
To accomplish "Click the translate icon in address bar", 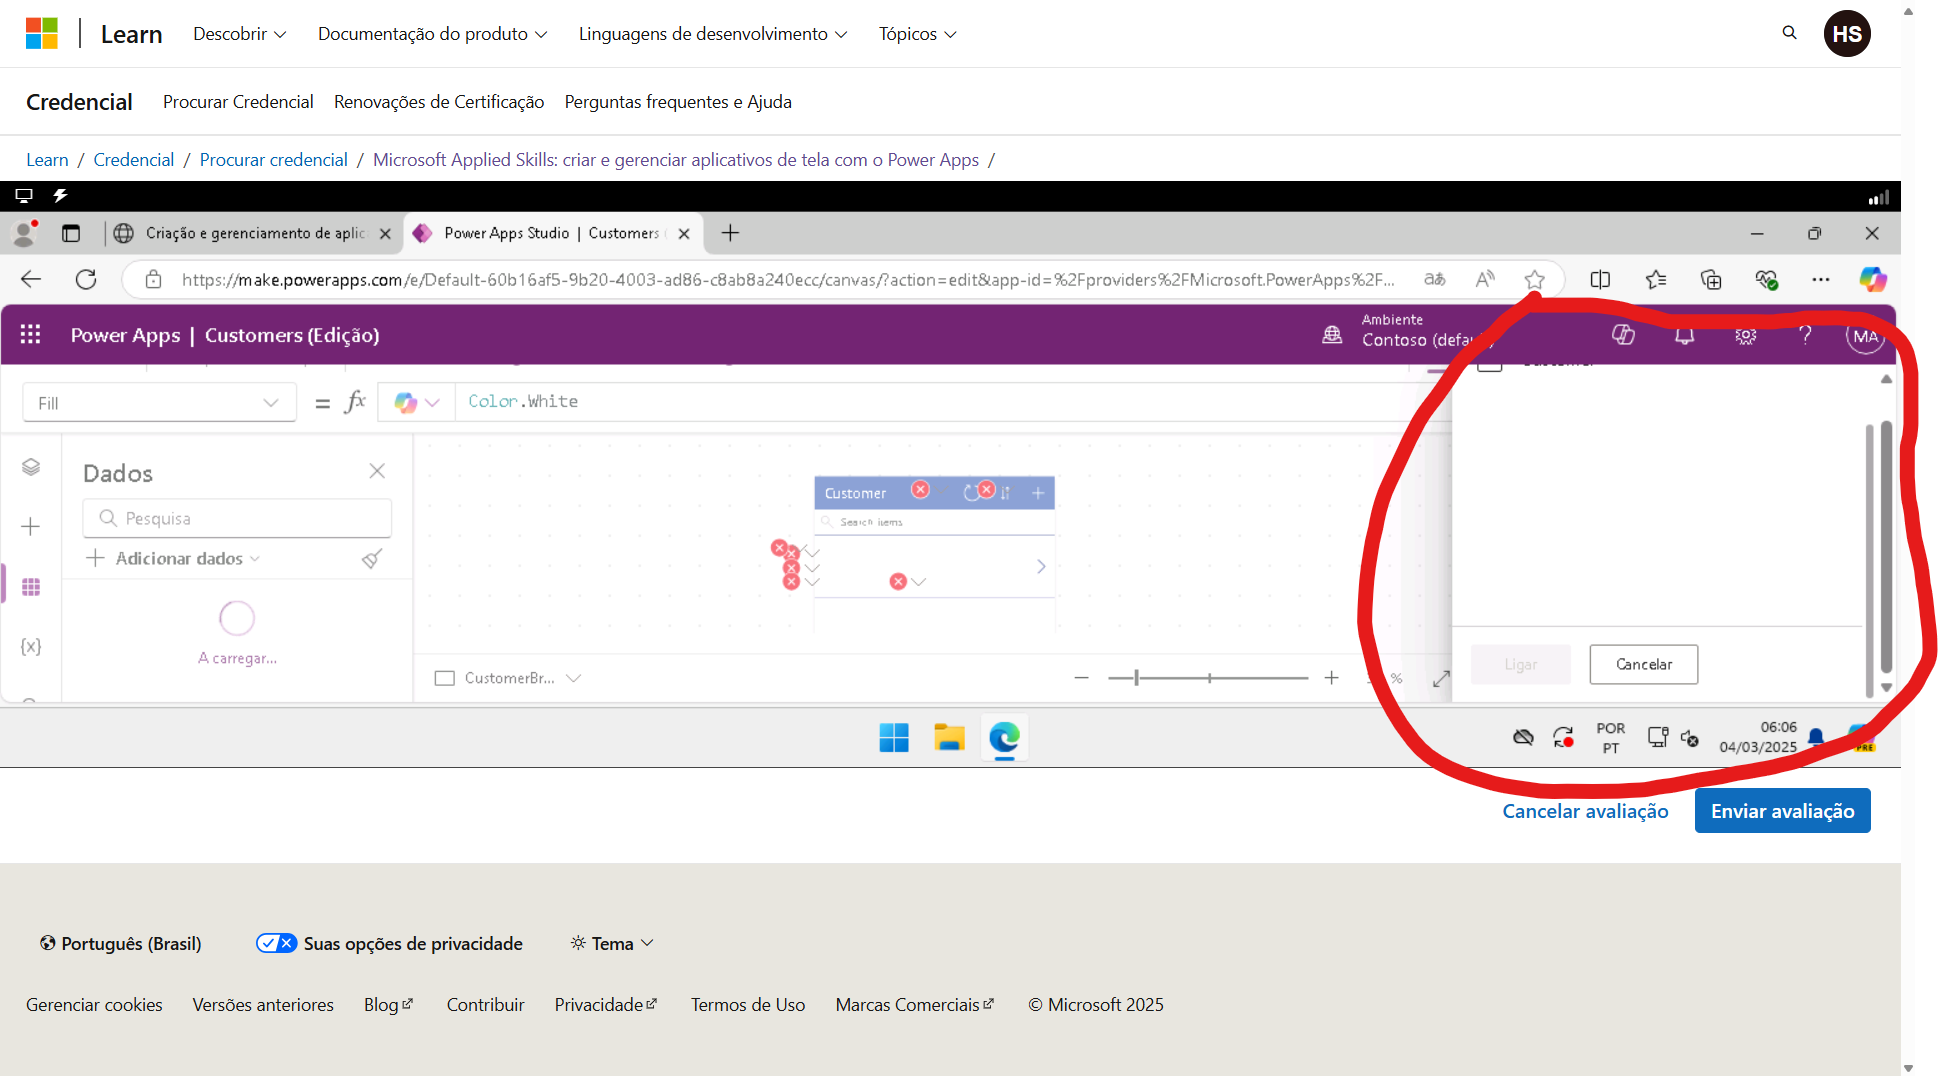I will [x=1435, y=280].
